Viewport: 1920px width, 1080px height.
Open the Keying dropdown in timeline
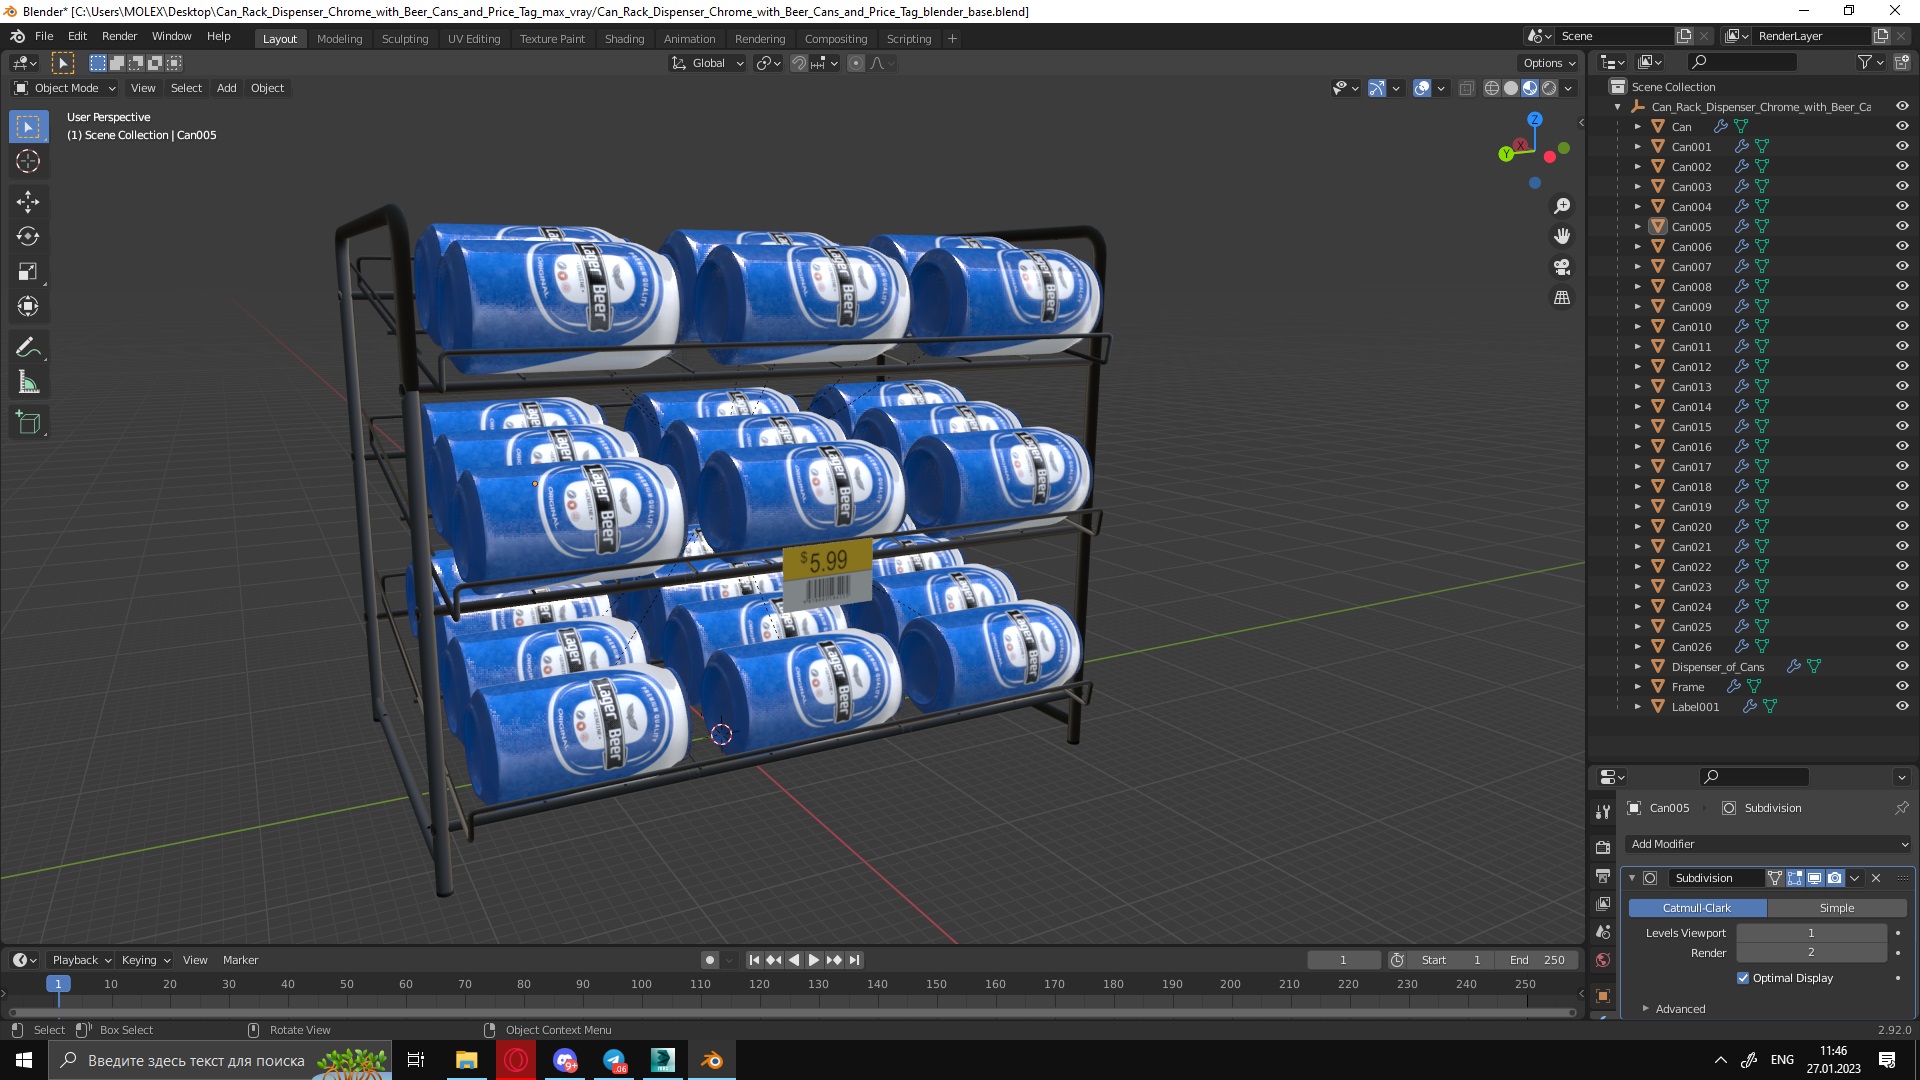coord(145,960)
